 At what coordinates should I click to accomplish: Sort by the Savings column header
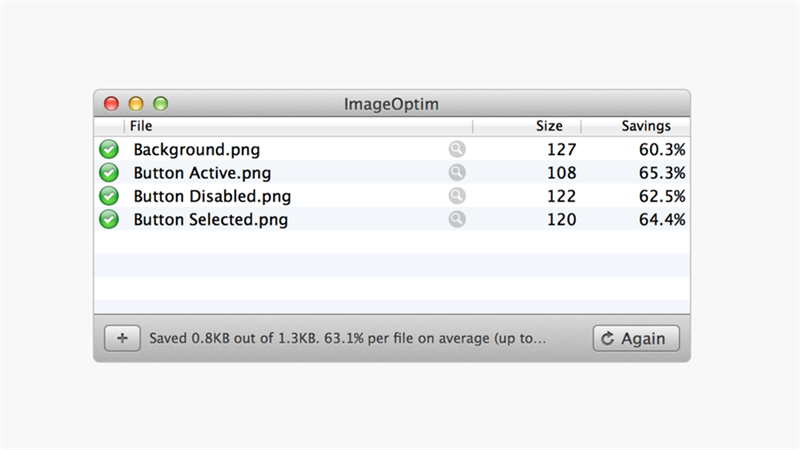click(x=636, y=126)
